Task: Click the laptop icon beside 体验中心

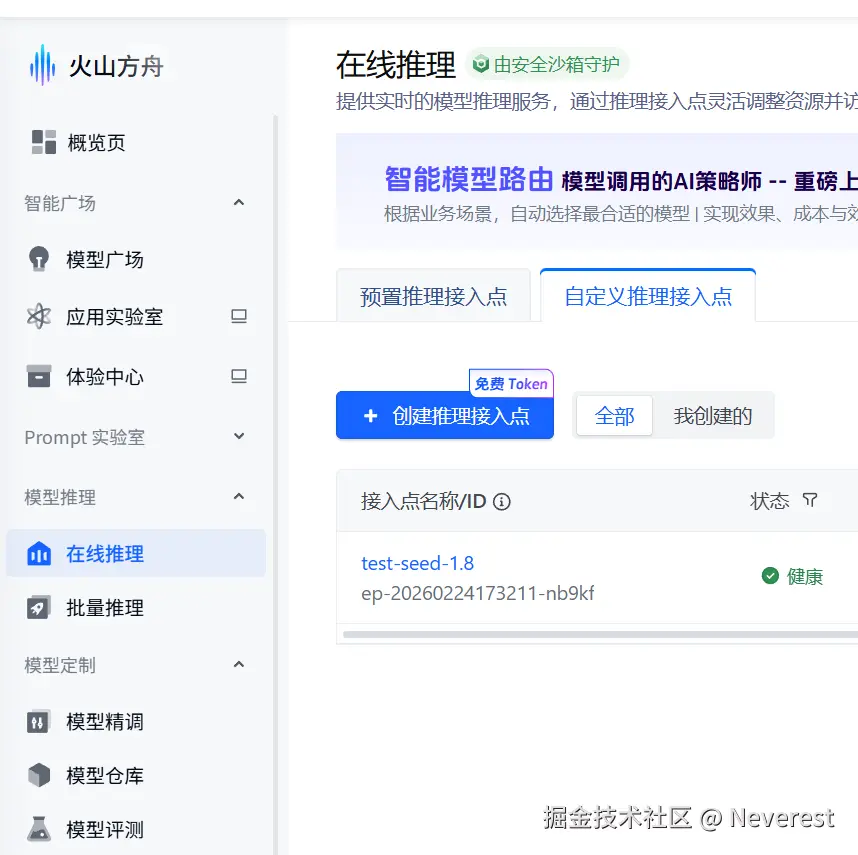Action: click(x=239, y=376)
